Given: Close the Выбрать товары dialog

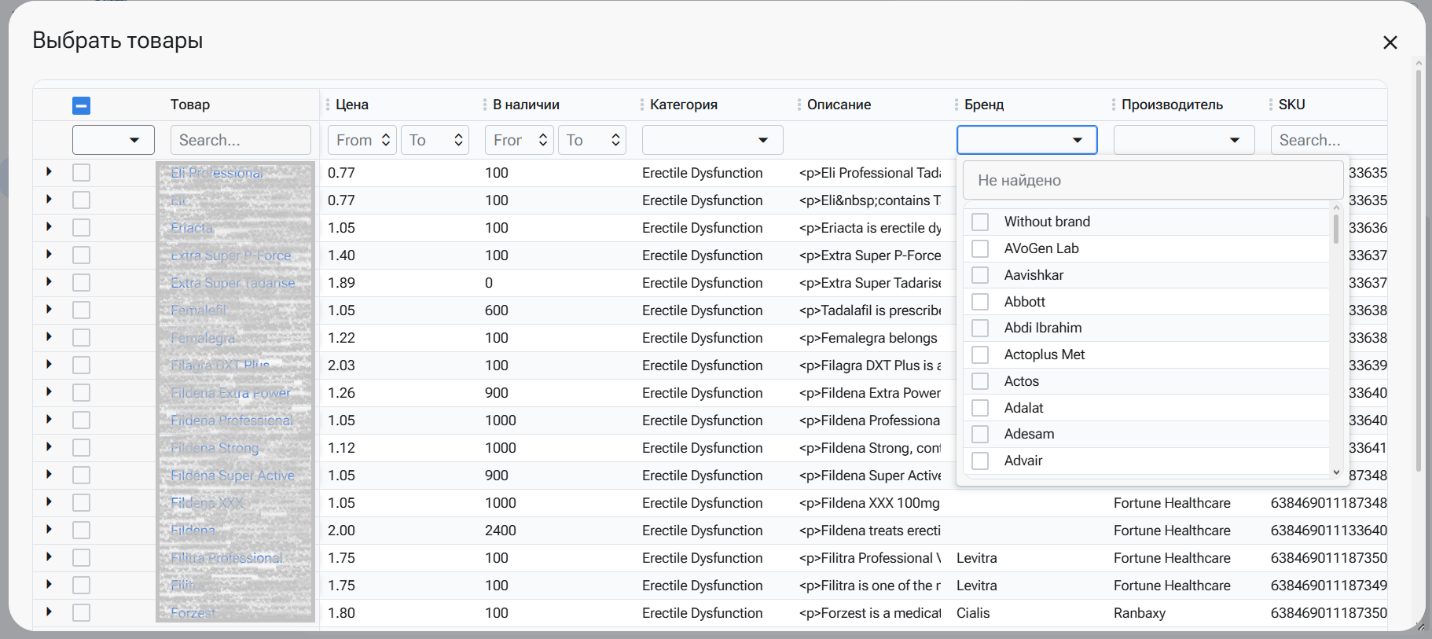Looking at the screenshot, I should point(1389,42).
